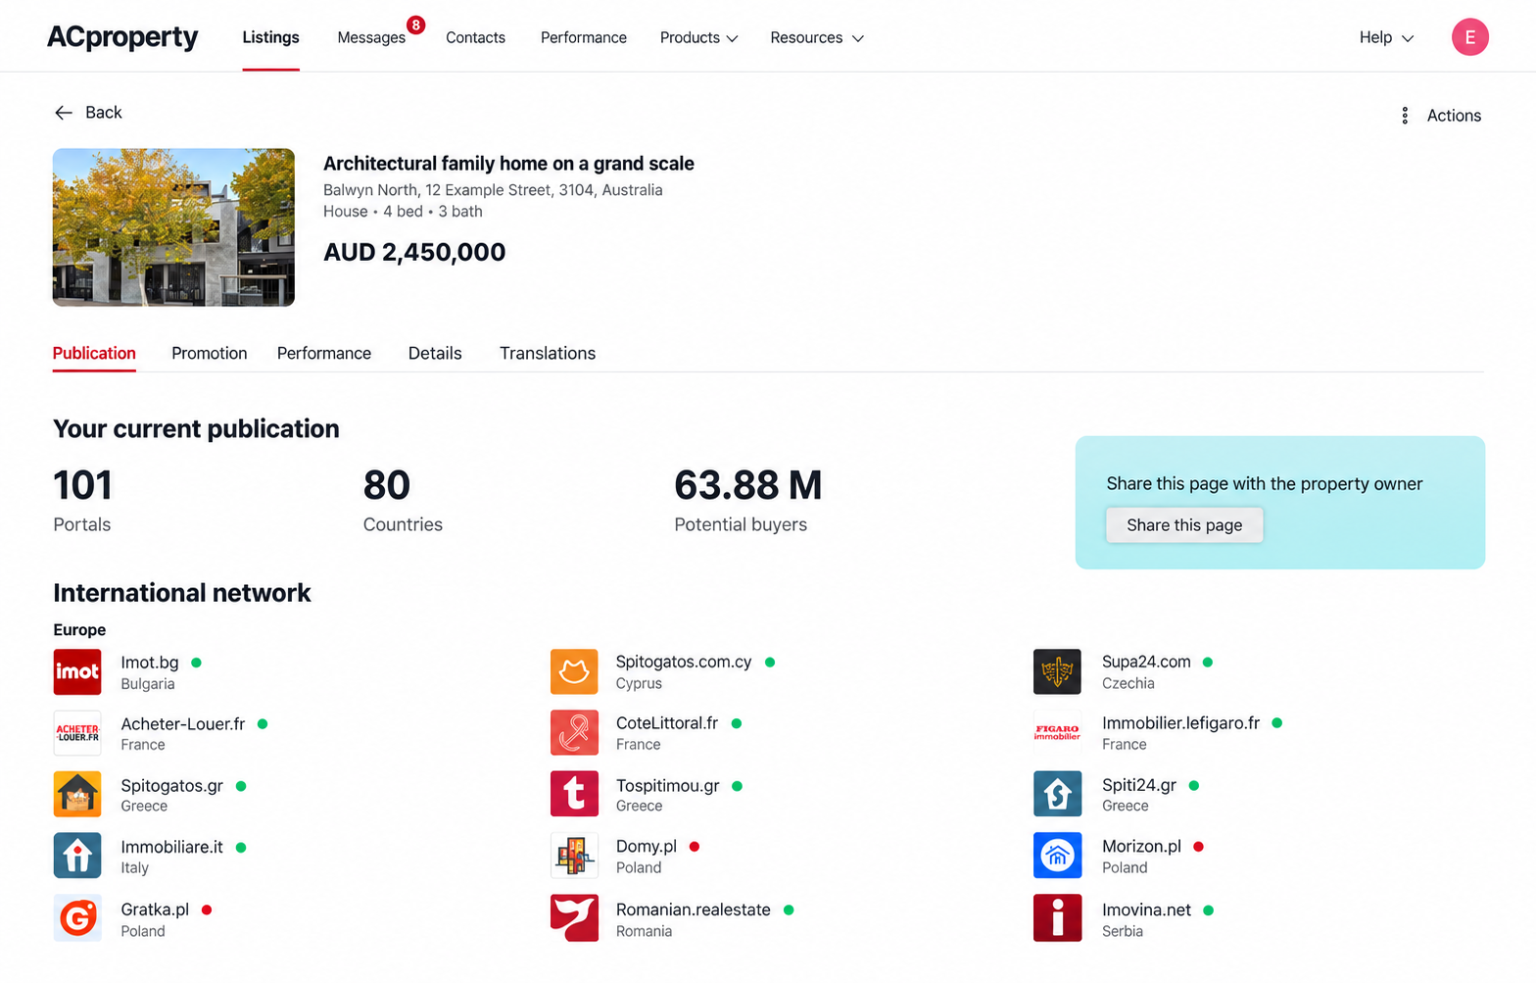This screenshot has width=1536, height=983.
Task: Click the CoteLittoral.fr portal logo
Action: point(574,733)
